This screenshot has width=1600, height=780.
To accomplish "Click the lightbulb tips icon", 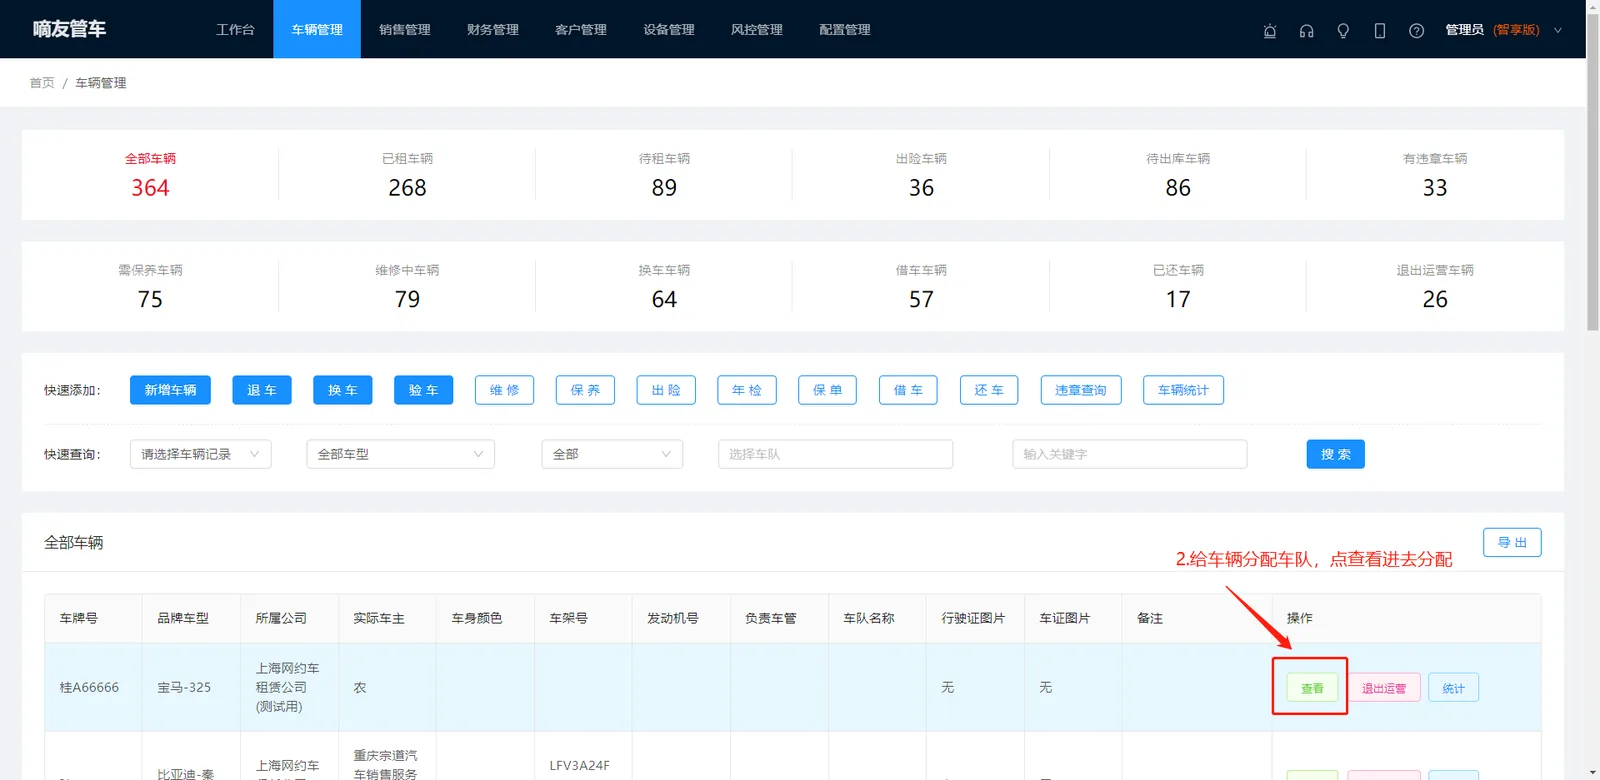I will click(x=1343, y=30).
